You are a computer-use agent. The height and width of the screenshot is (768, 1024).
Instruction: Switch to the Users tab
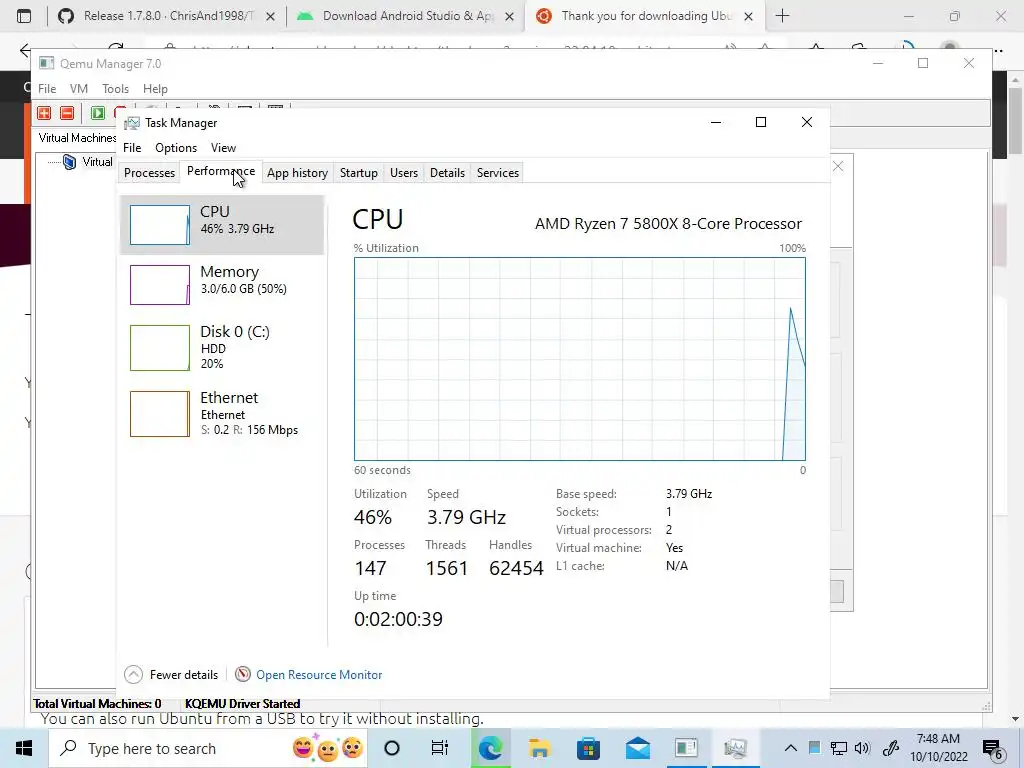(404, 173)
